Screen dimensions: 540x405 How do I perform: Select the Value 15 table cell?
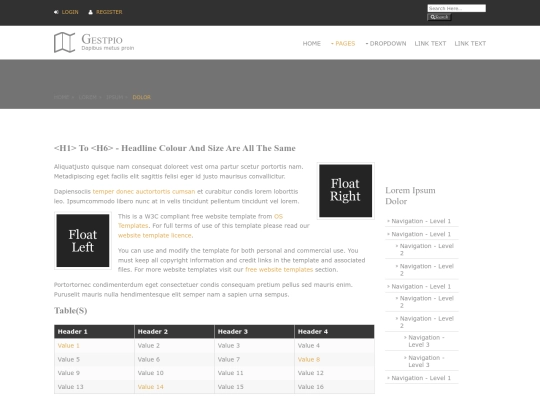tap(255, 387)
